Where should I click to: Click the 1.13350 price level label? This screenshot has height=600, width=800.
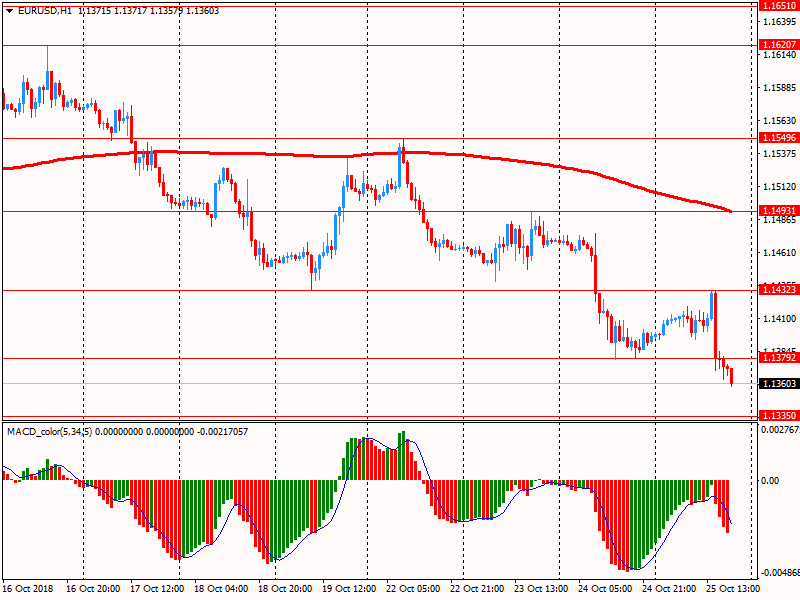pyautogui.click(x=779, y=415)
